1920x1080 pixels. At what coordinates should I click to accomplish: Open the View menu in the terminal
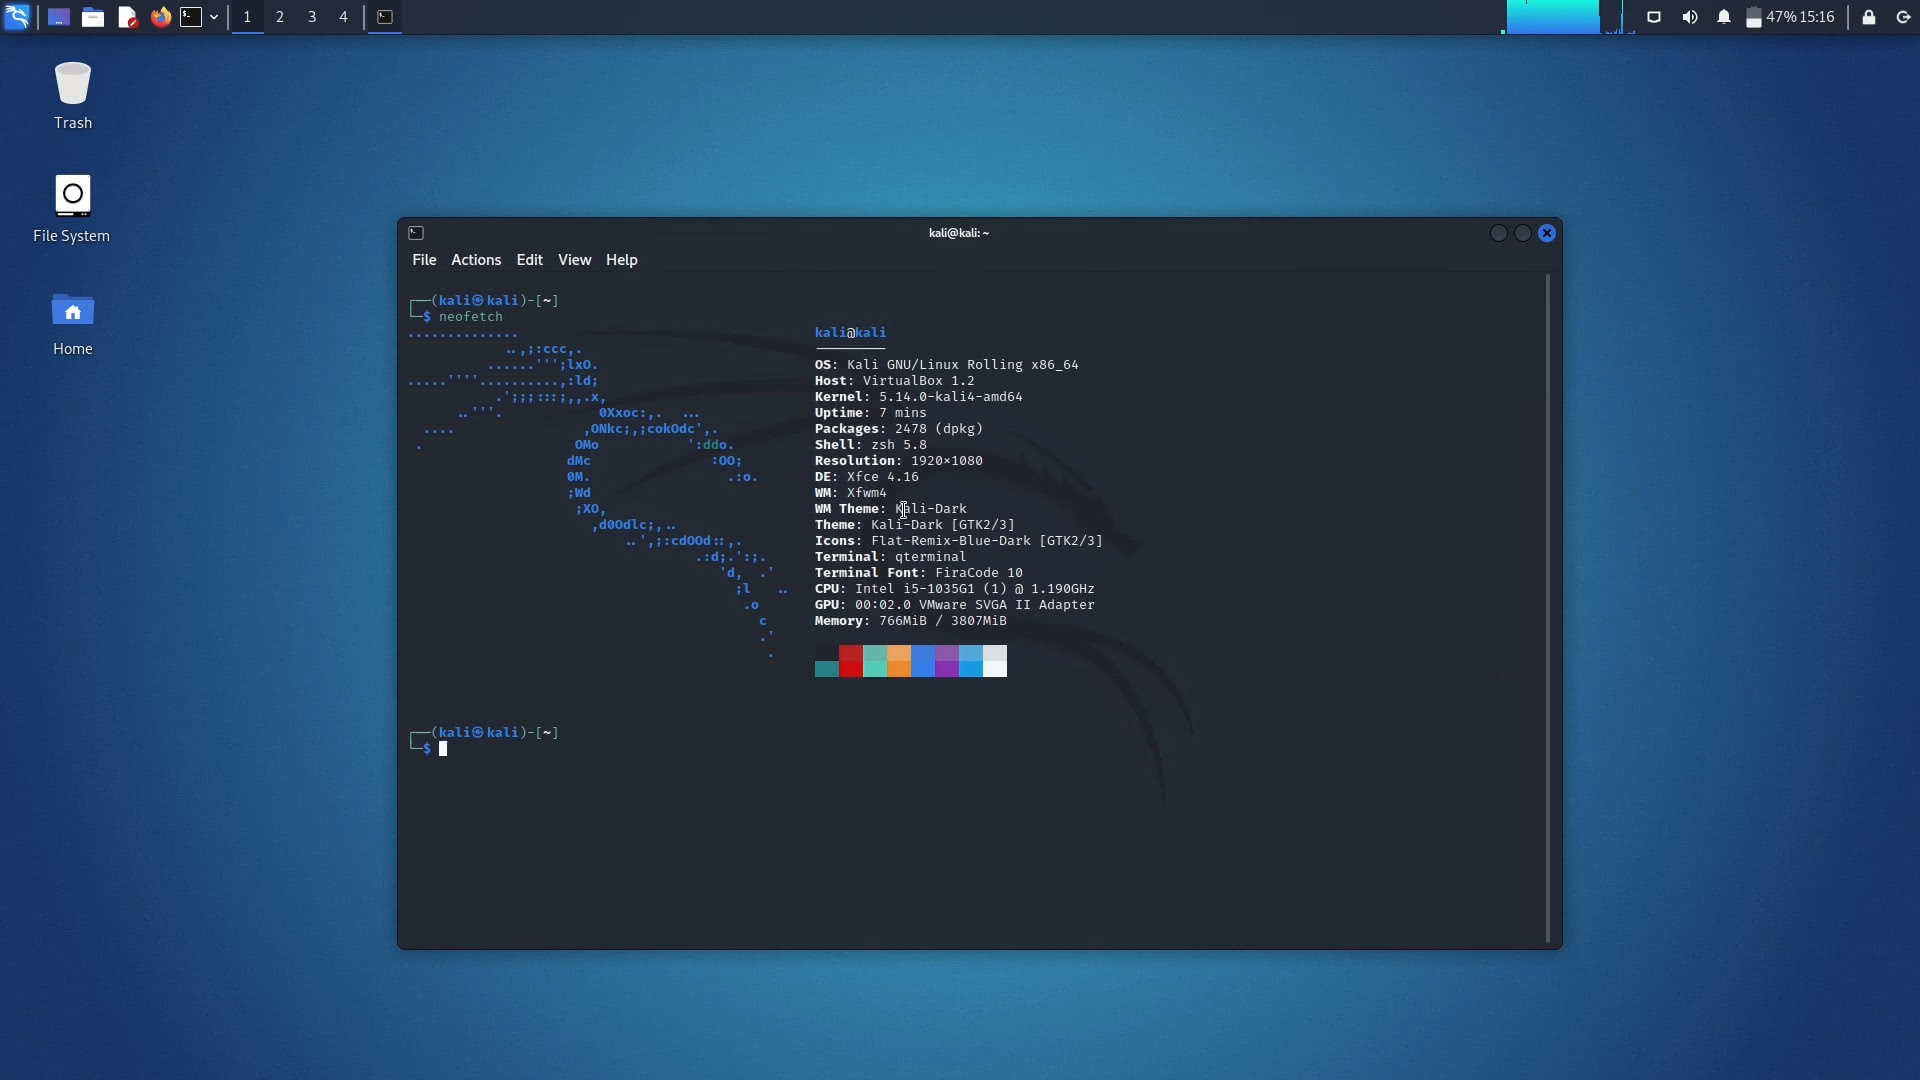(x=574, y=259)
